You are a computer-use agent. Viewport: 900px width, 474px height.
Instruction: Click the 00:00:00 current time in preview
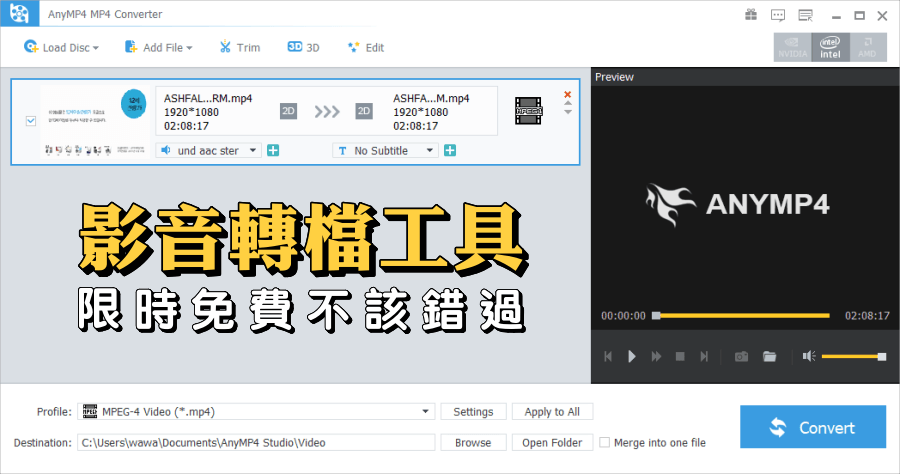point(623,316)
